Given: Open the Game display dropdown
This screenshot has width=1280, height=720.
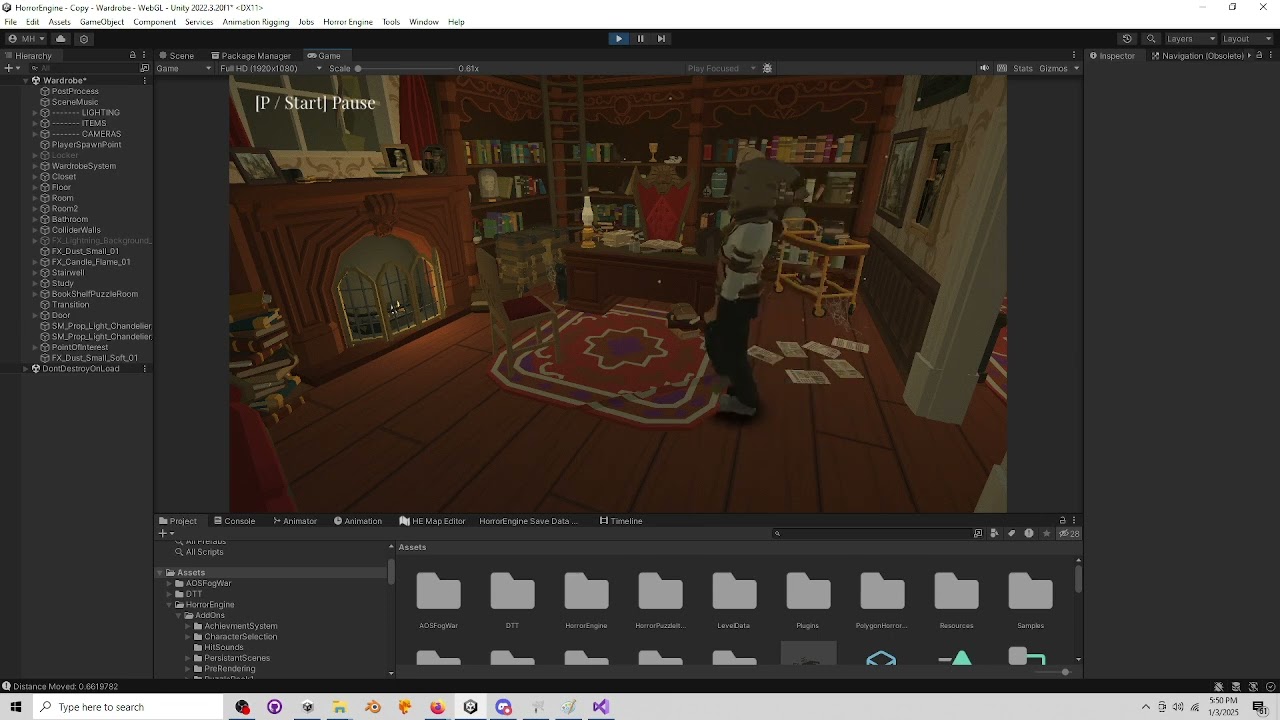Looking at the screenshot, I should point(184,68).
